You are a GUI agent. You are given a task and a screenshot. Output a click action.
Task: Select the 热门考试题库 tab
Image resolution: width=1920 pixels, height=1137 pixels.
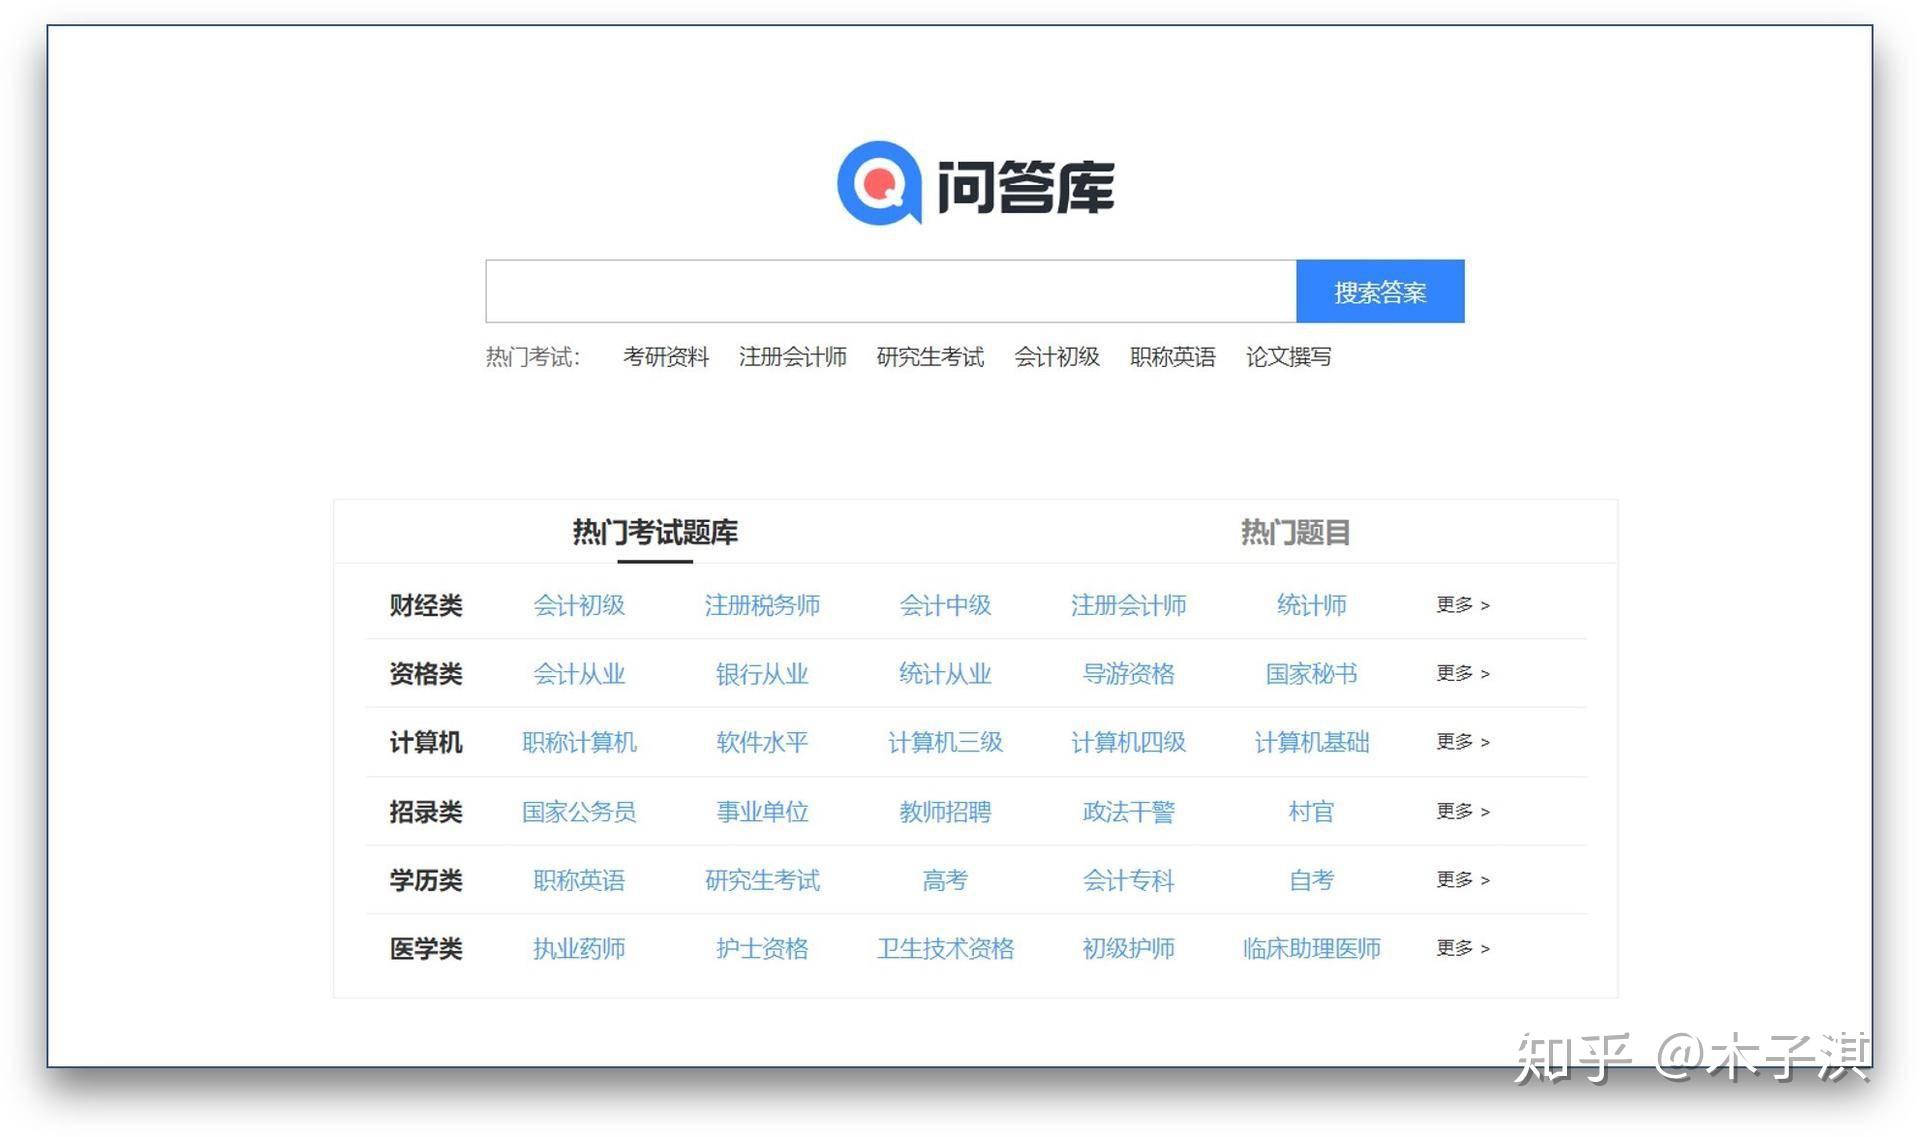[x=655, y=533]
